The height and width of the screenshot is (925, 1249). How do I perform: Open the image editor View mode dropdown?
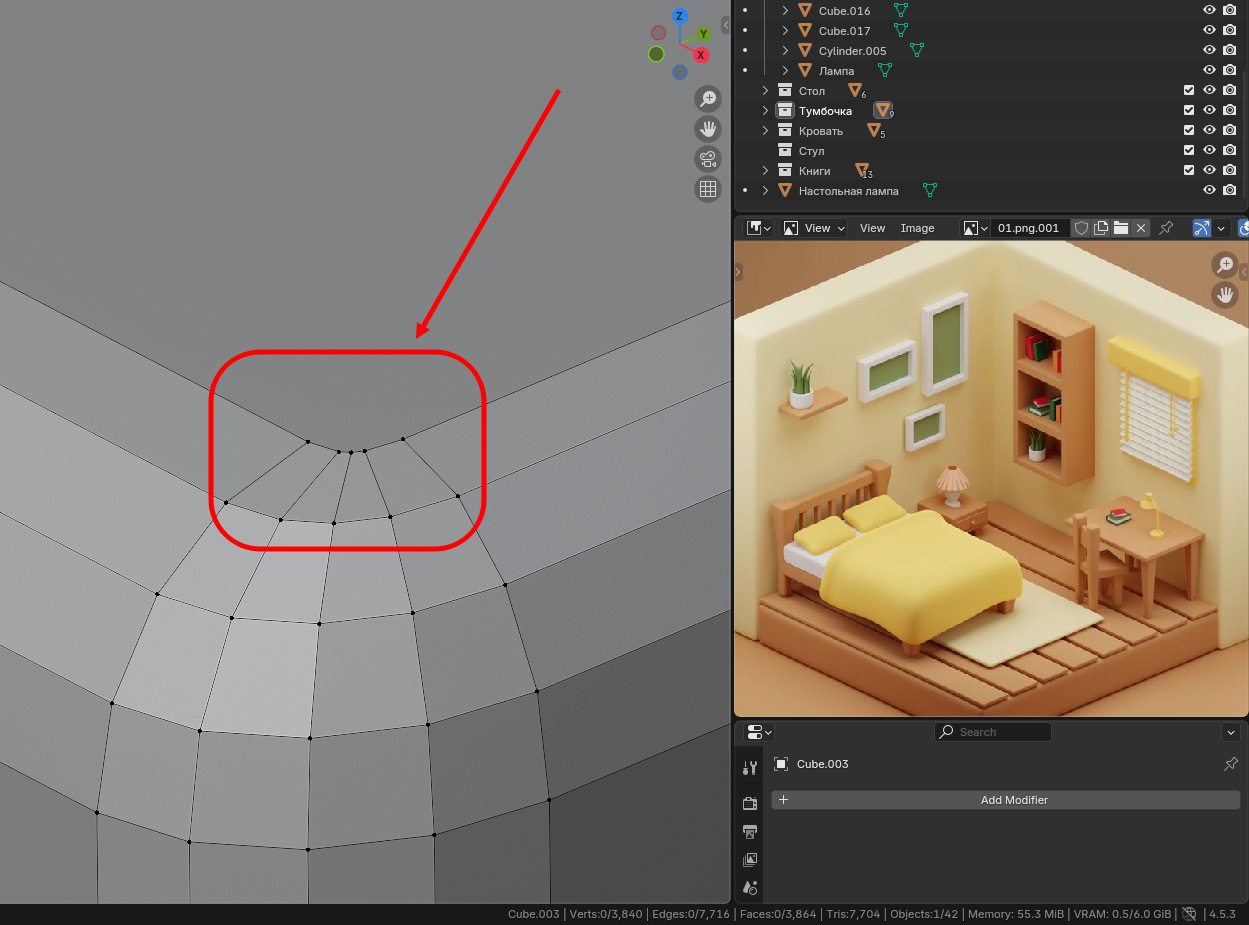[815, 228]
